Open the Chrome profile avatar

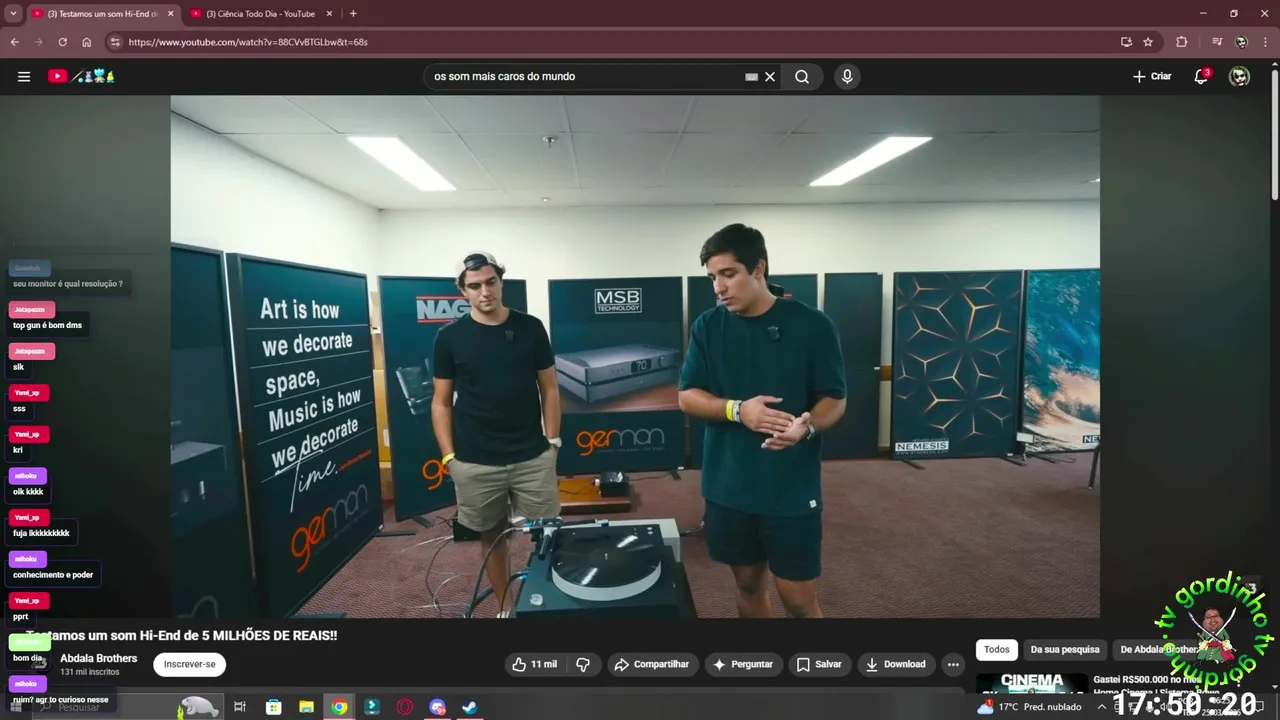1241,42
